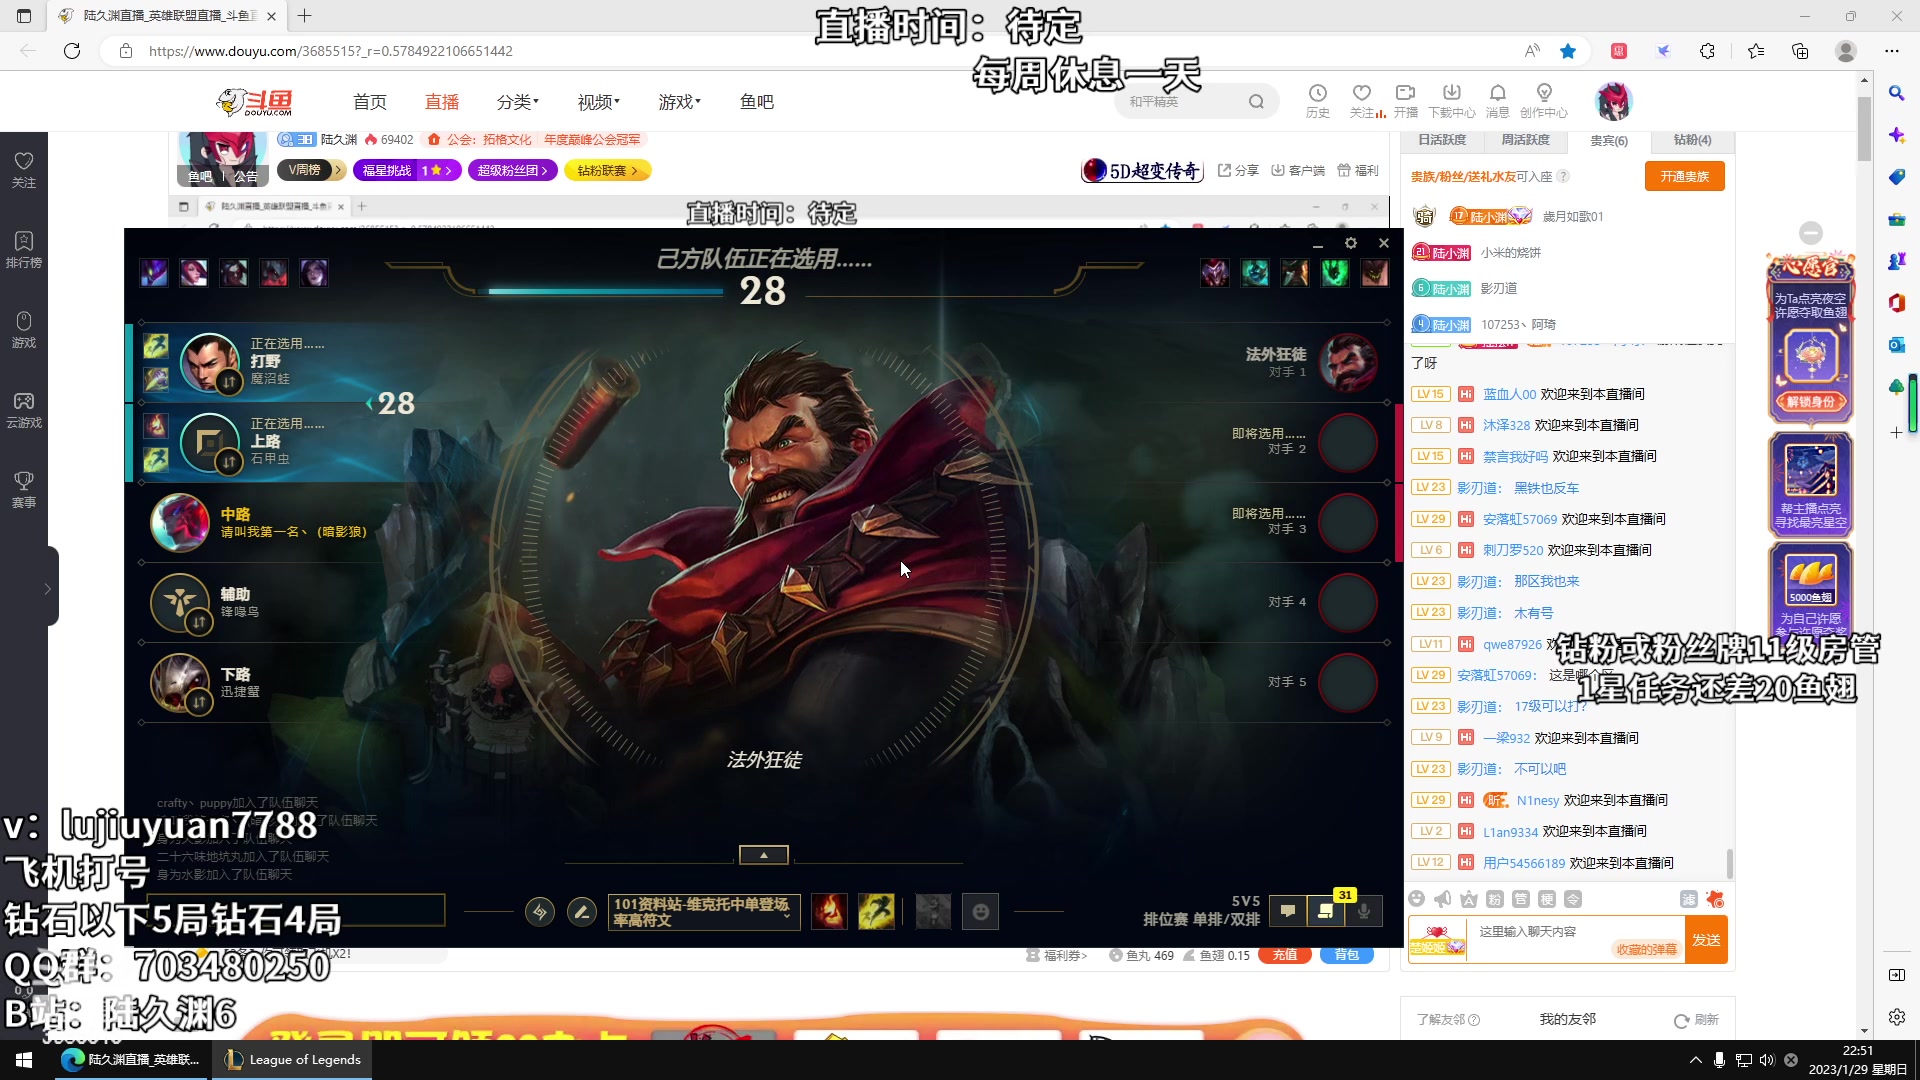The height and width of the screenshot is (1080, 1920).
Task: Open the emote selection icon
Action: point(980,912)
